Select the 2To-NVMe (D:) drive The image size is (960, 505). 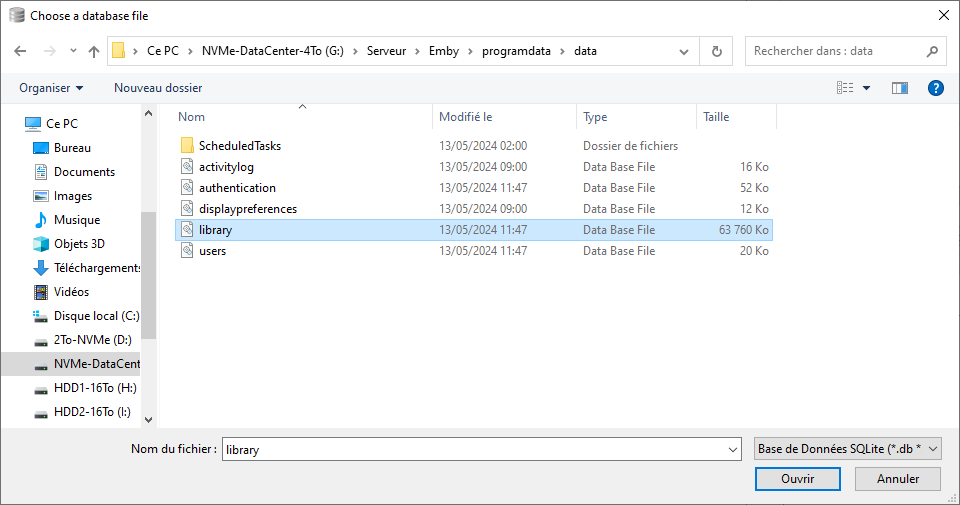point(92,340)
